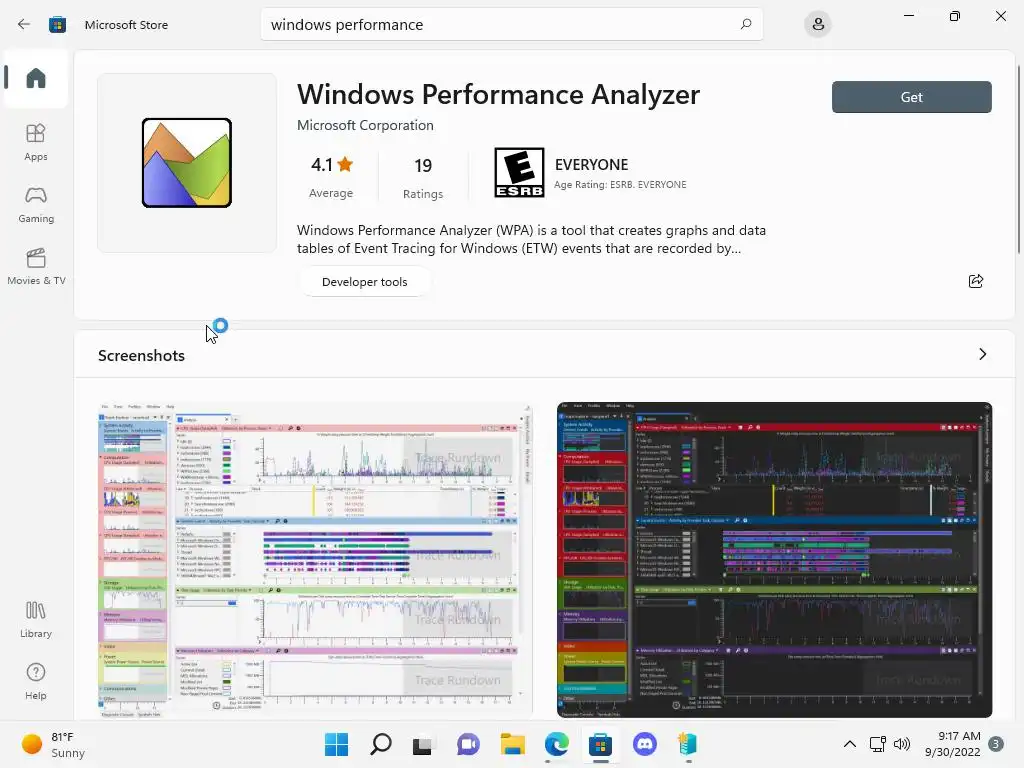Go back with the back arrow

[x=24, y=24]
